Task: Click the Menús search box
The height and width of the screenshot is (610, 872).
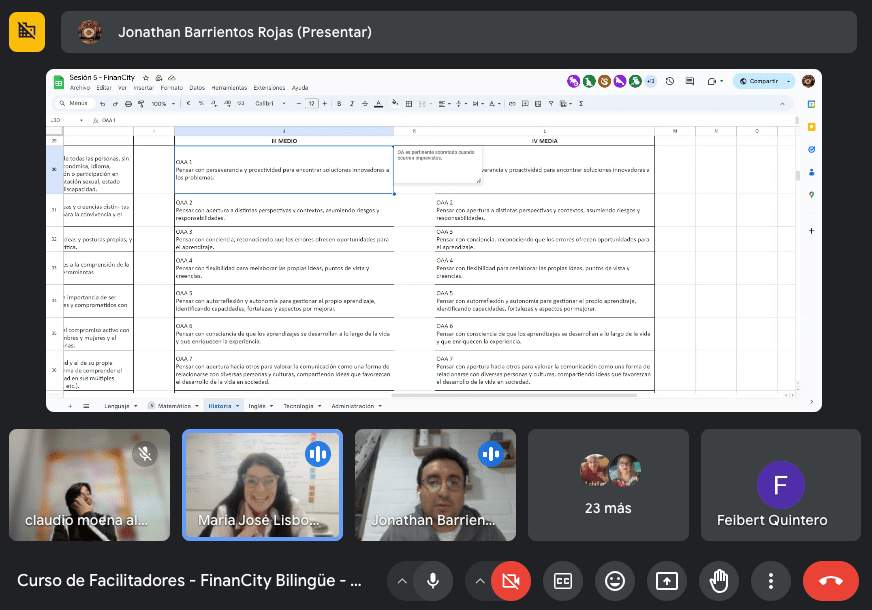Action: [x=74, y=103]
